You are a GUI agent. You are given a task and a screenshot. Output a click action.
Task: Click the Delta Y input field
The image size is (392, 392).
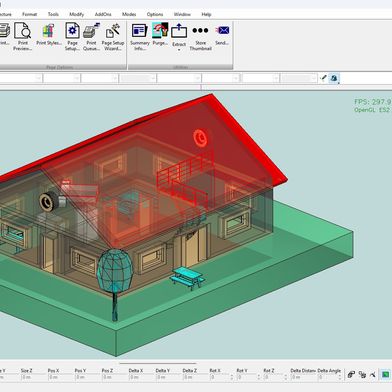(167, 377)
